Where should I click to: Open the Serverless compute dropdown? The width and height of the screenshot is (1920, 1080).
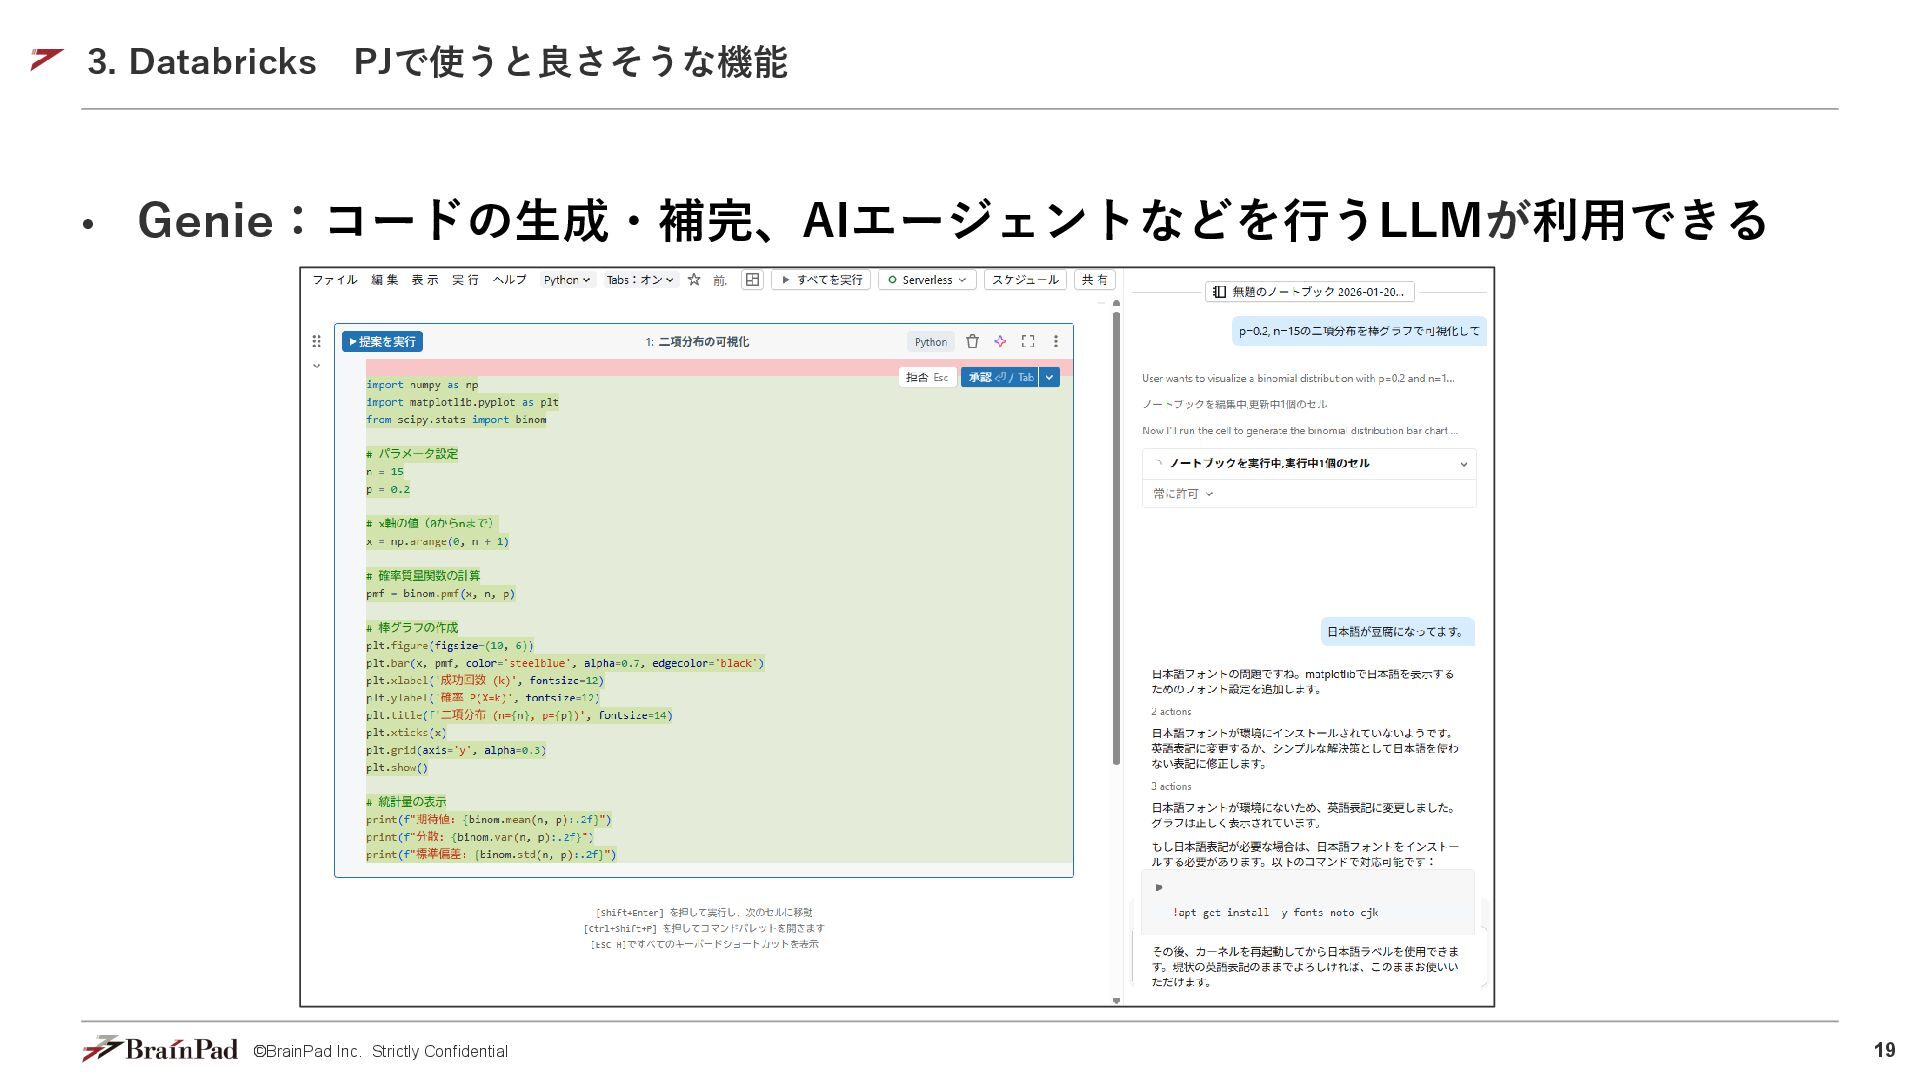coord(928,280)
